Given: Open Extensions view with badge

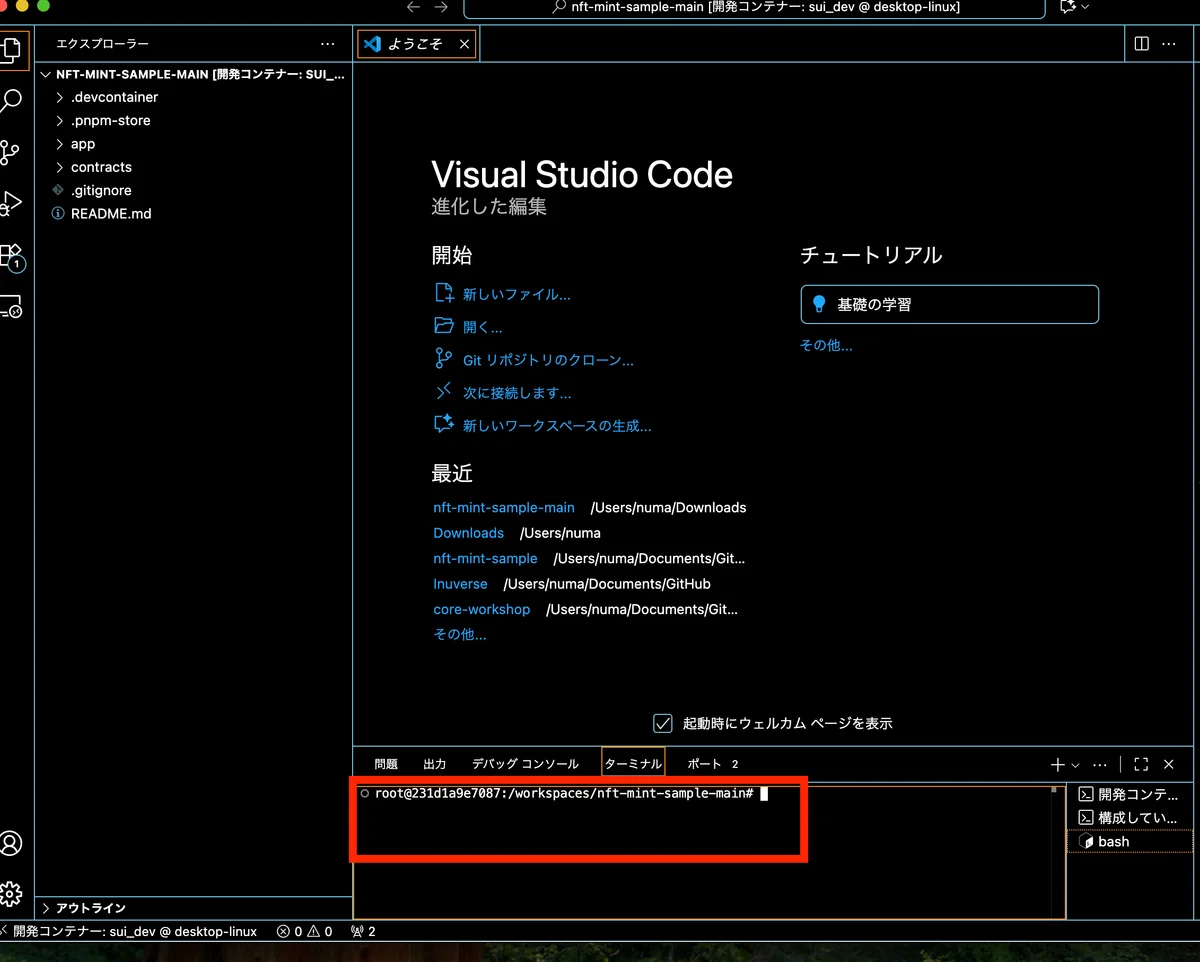Looking at the screenshot, I should [x=11, y=256].
